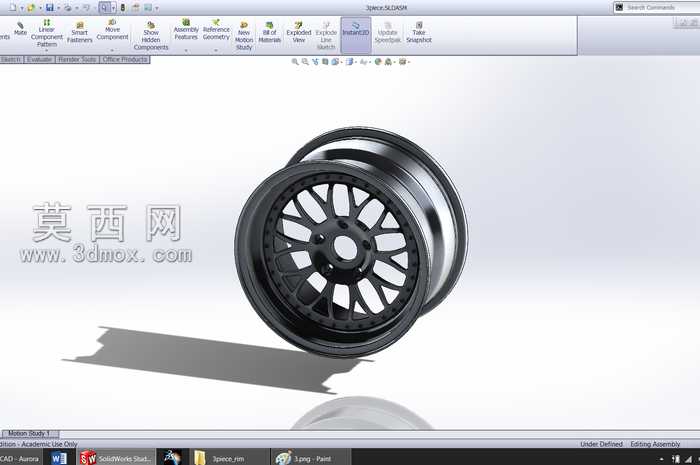Click Show Hidden Components

pyautogui.click(x=151, y=36)
